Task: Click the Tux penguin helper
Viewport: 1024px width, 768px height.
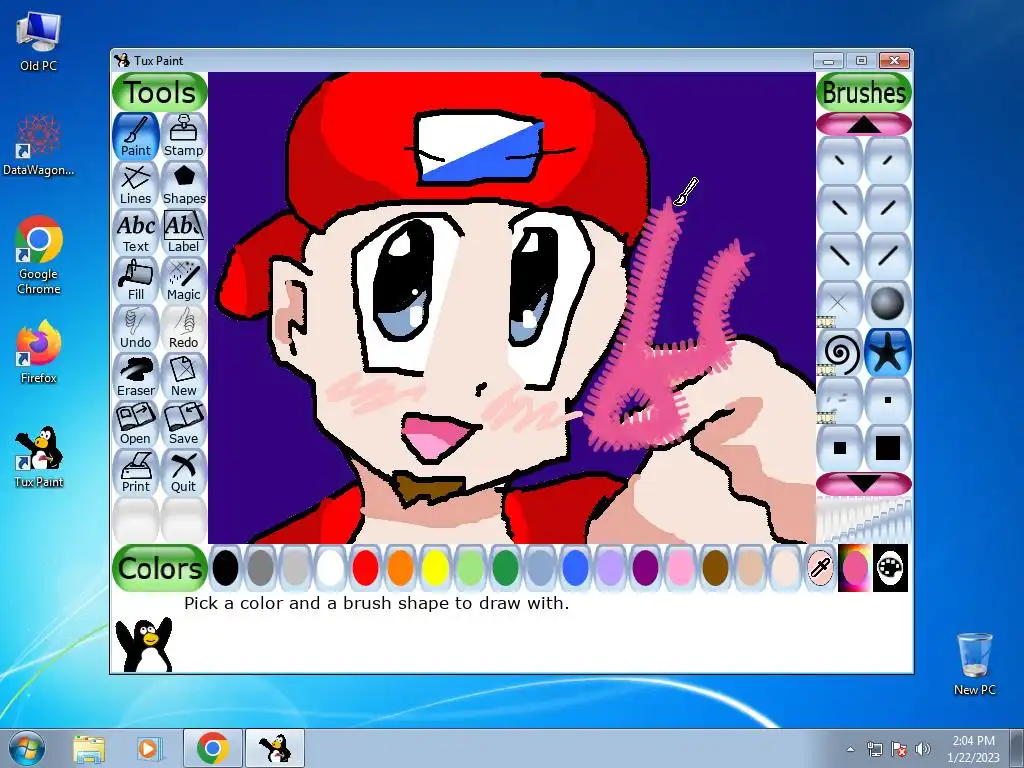Action: [144, 644]
